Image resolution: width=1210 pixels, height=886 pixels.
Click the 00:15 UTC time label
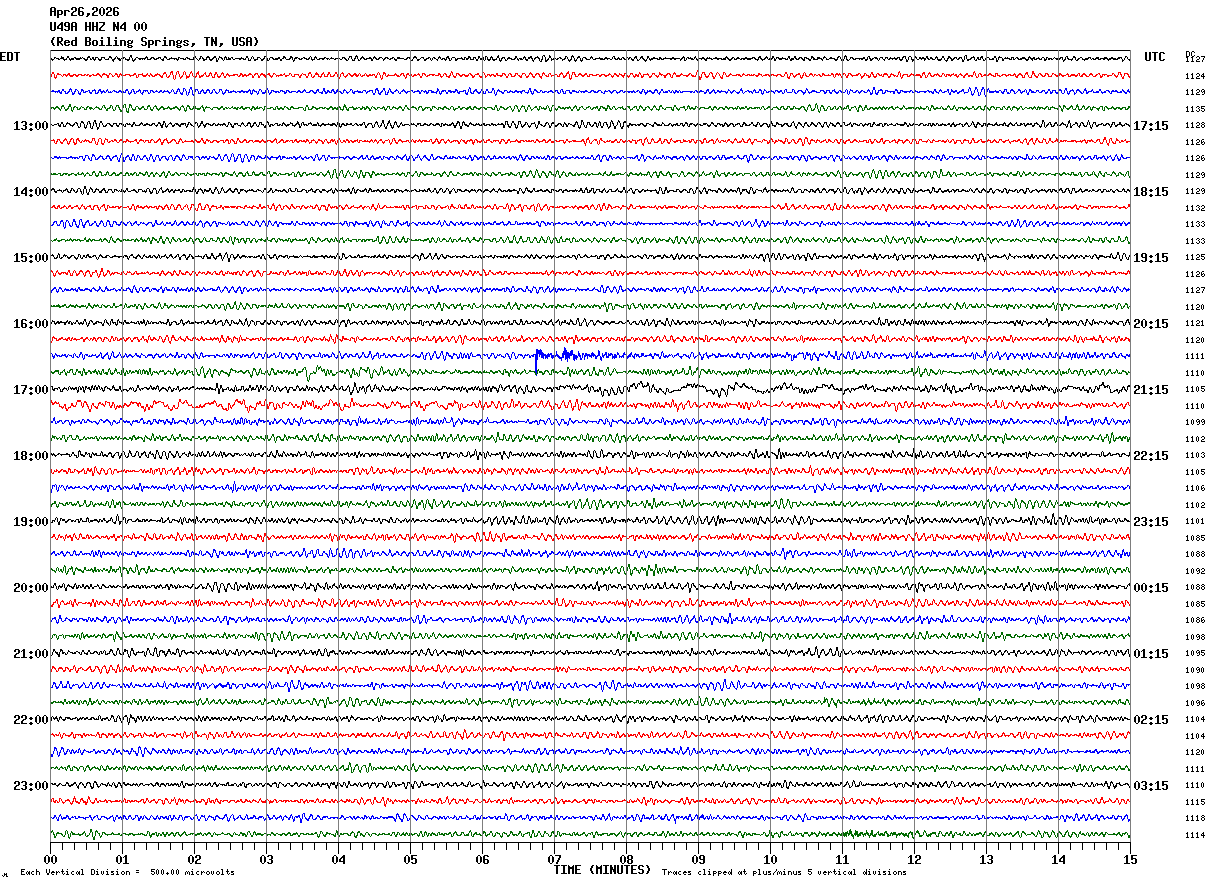point(1151,588)
